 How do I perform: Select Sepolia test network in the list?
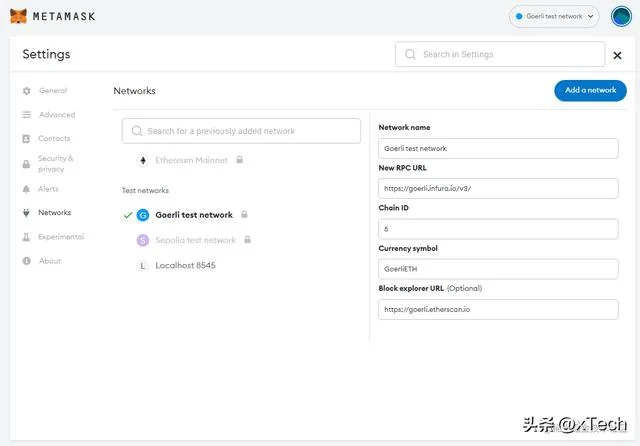tap(196, 240)
